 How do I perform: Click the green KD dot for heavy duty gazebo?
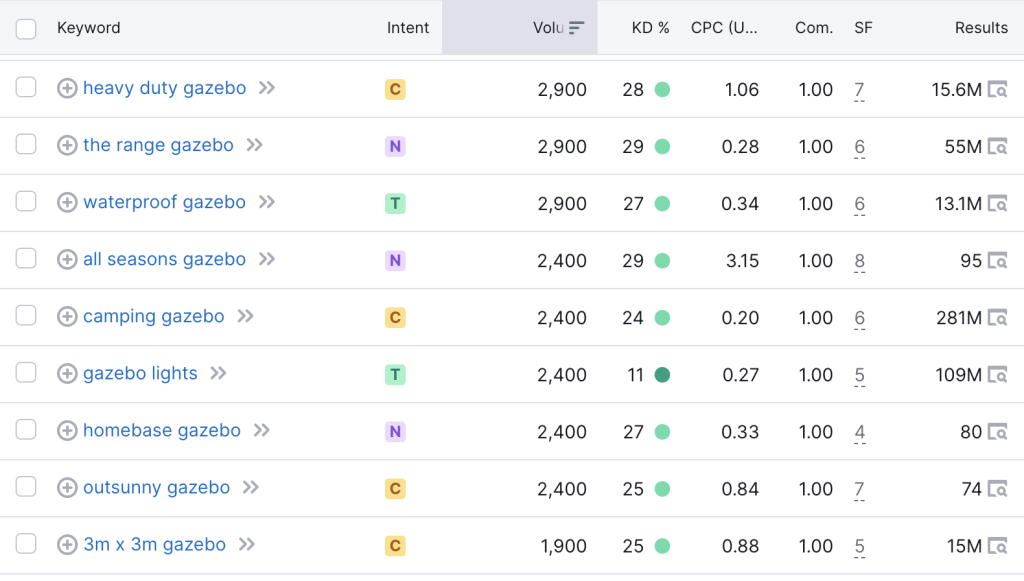(662, 89)
